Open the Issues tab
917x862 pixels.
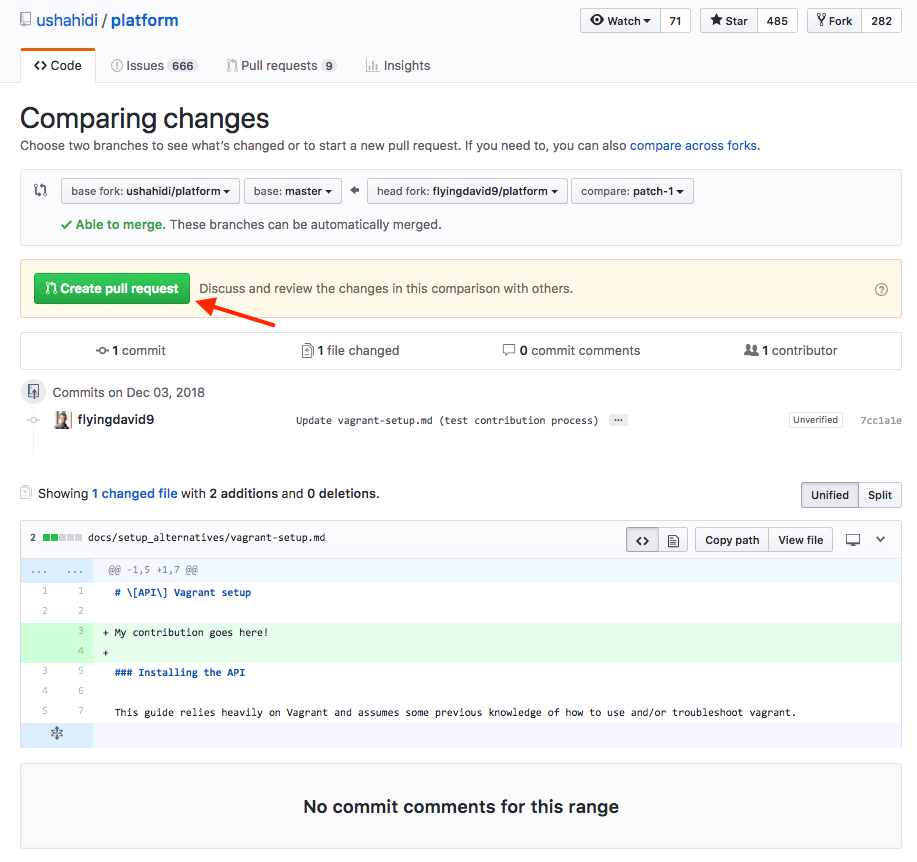[153, 66]
